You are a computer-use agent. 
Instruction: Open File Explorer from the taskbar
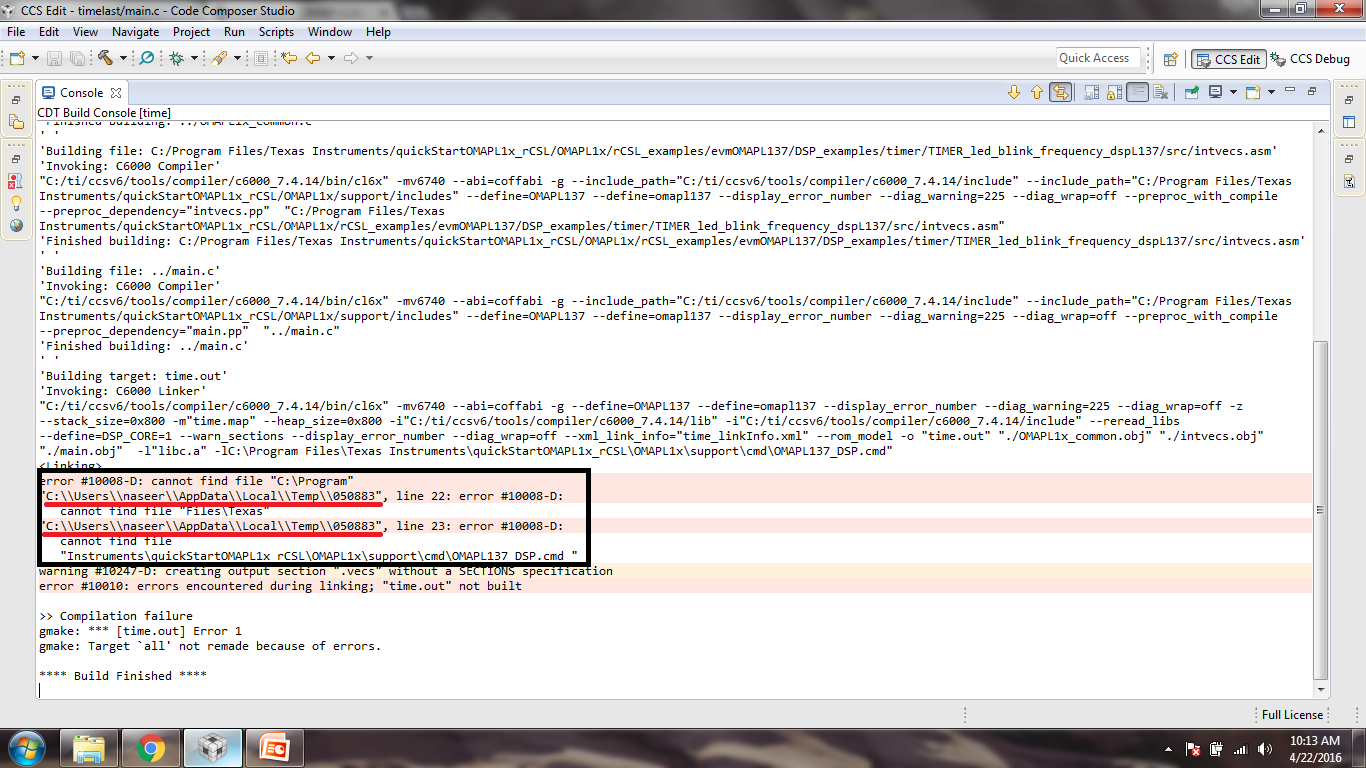(x=90, y=748)
